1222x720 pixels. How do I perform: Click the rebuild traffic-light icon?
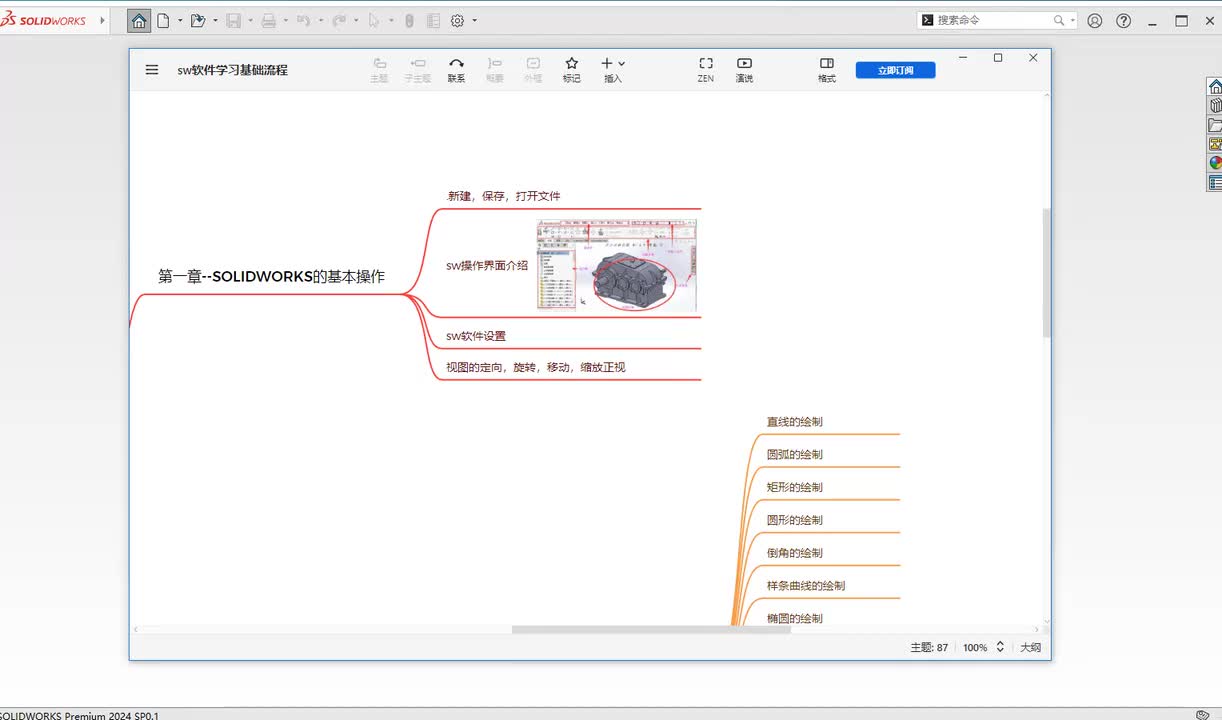click(x=409, y=20)
